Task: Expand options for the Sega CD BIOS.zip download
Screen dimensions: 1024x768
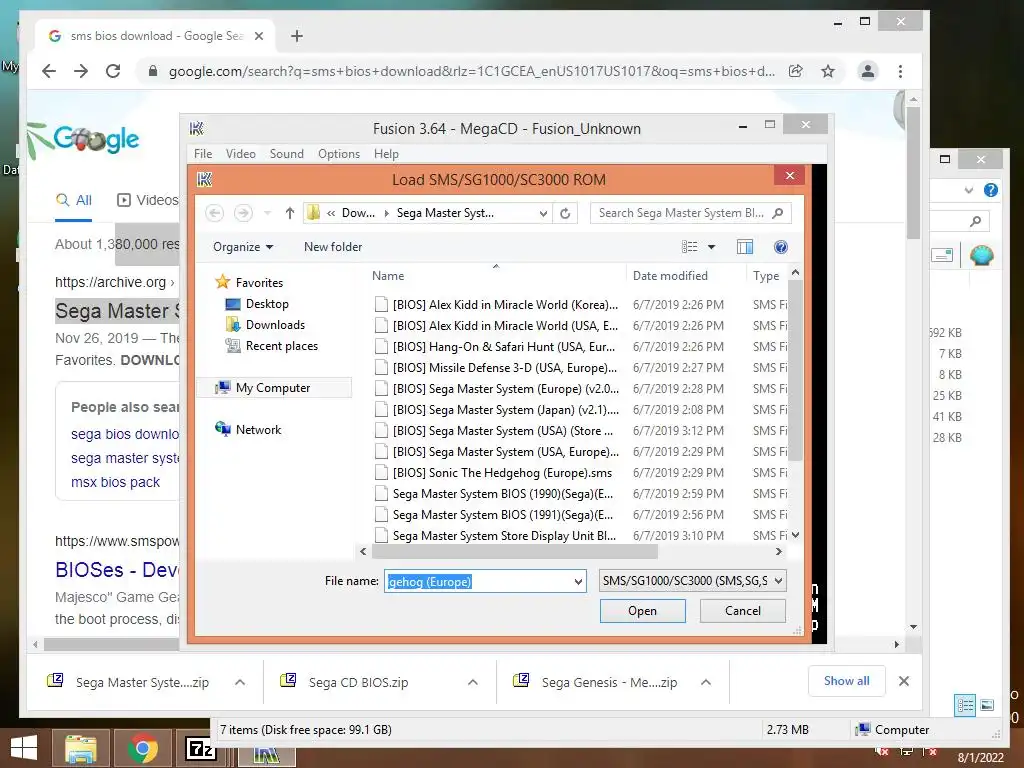Action: [x=473, y=682]
